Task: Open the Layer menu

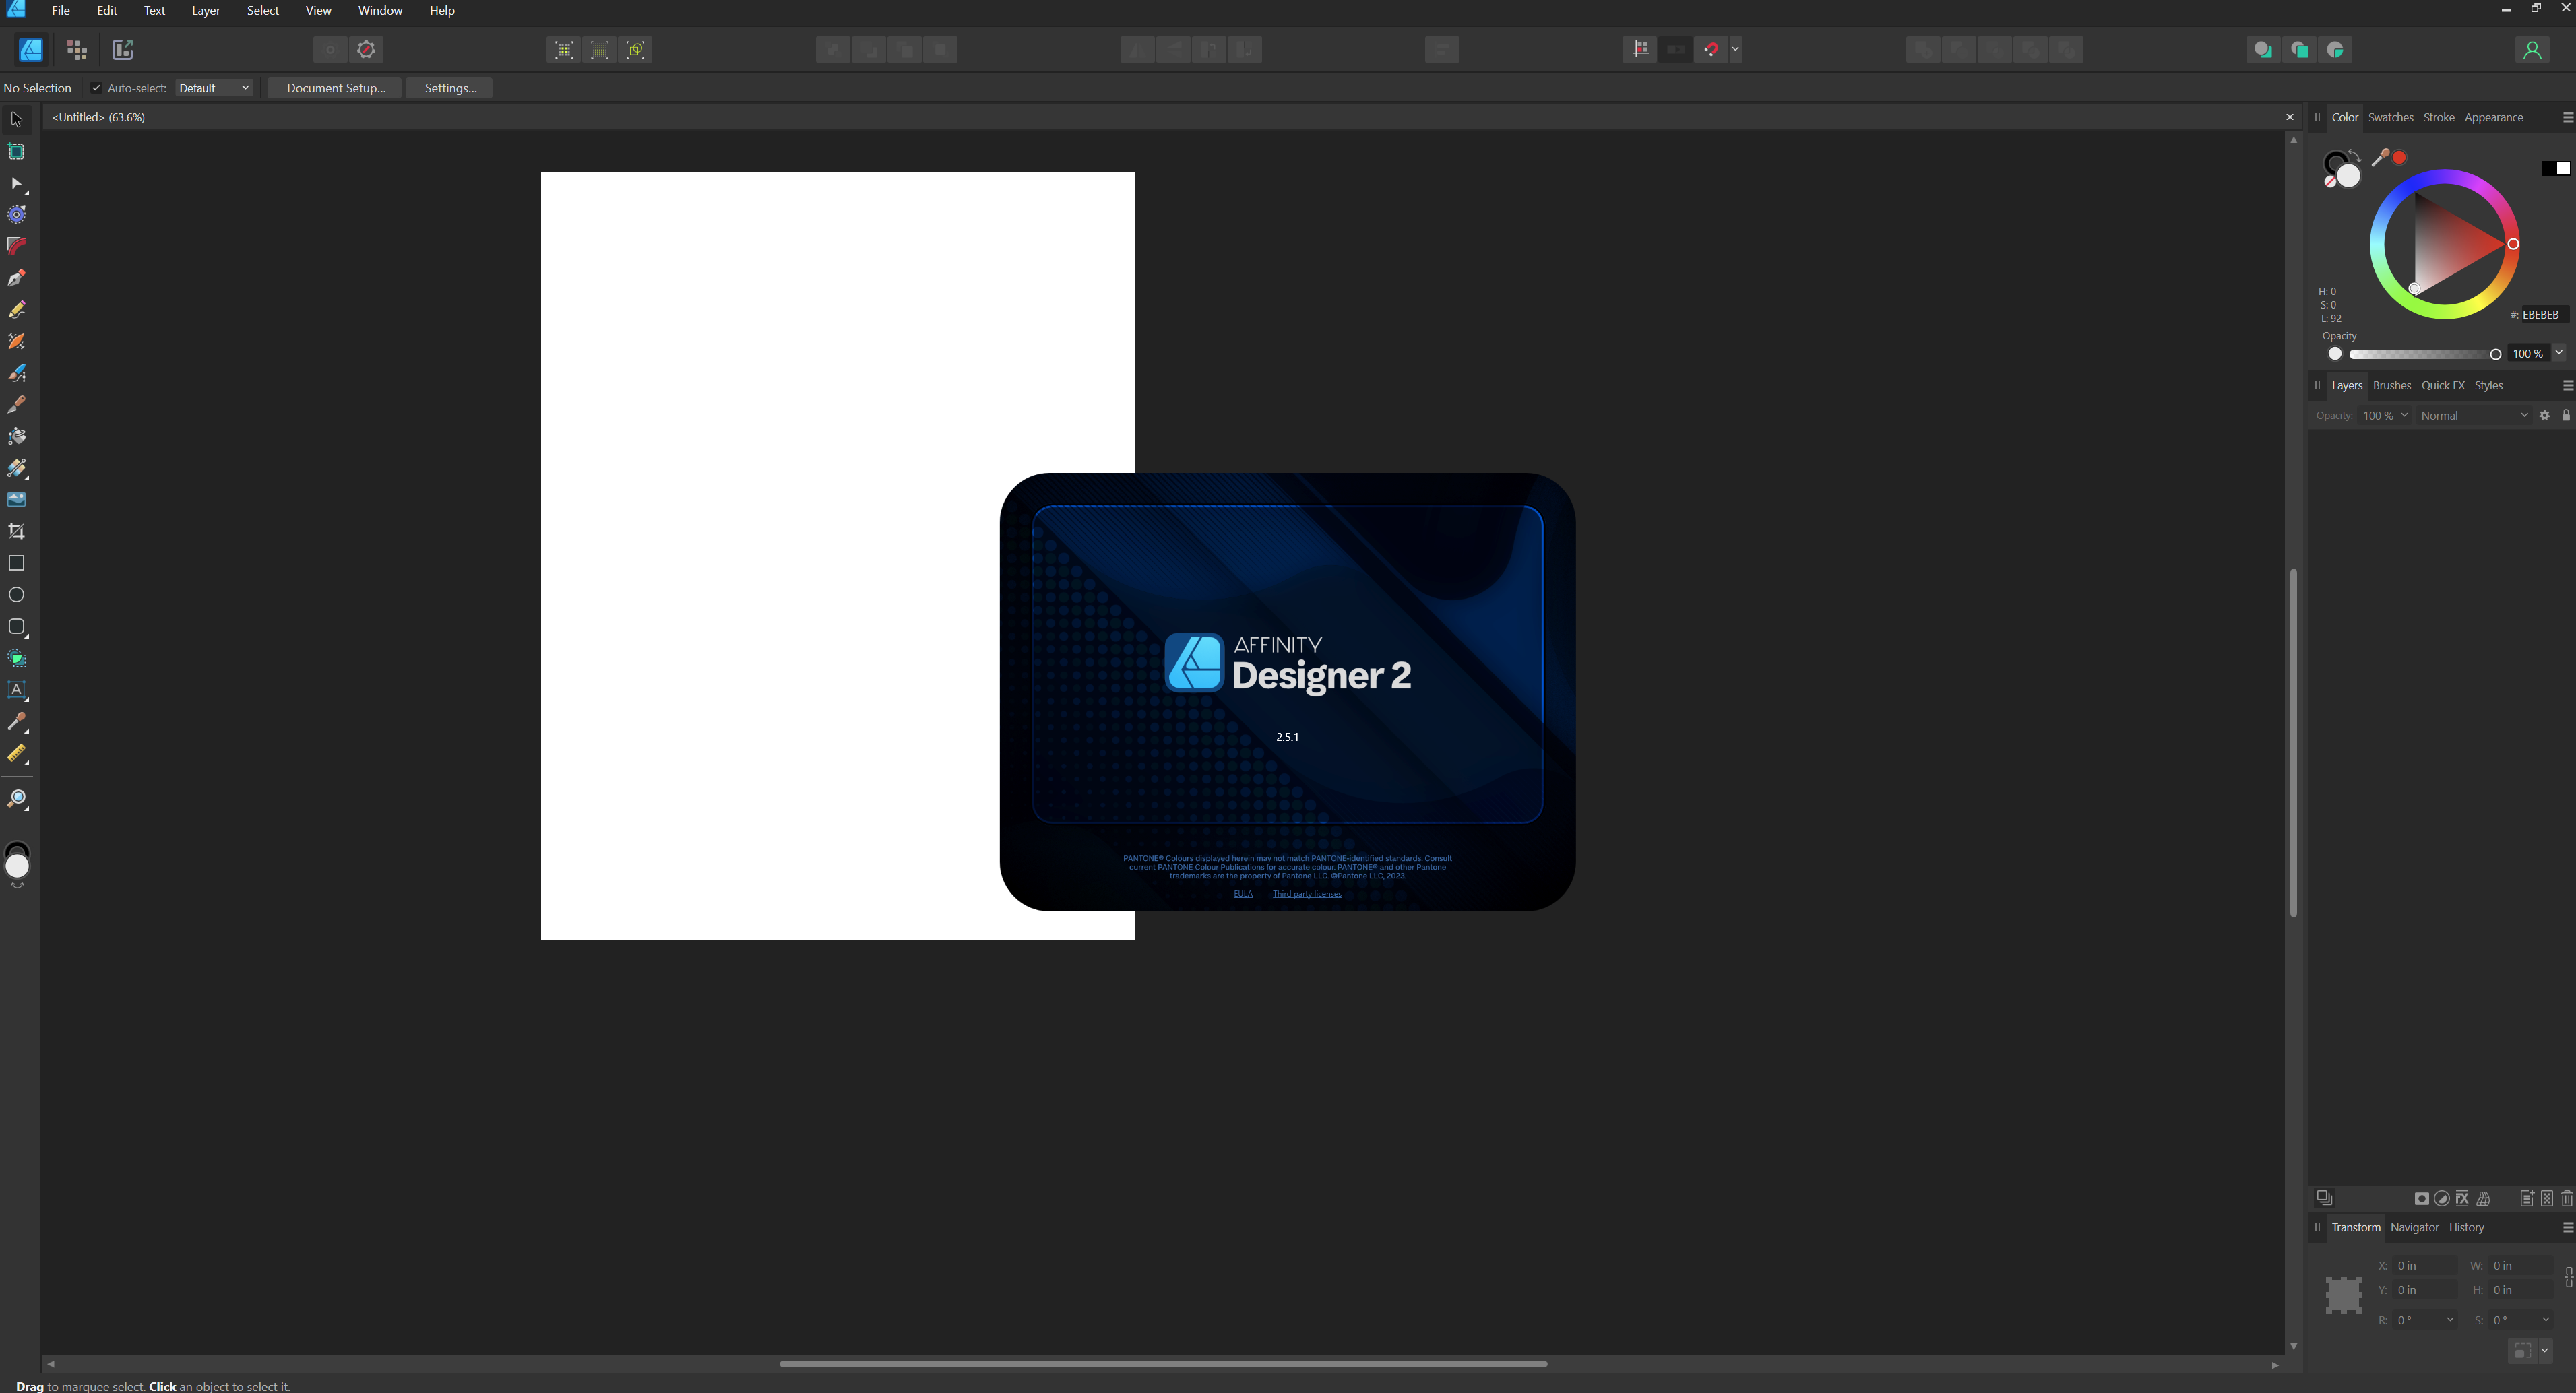Action: click(205, 11)
